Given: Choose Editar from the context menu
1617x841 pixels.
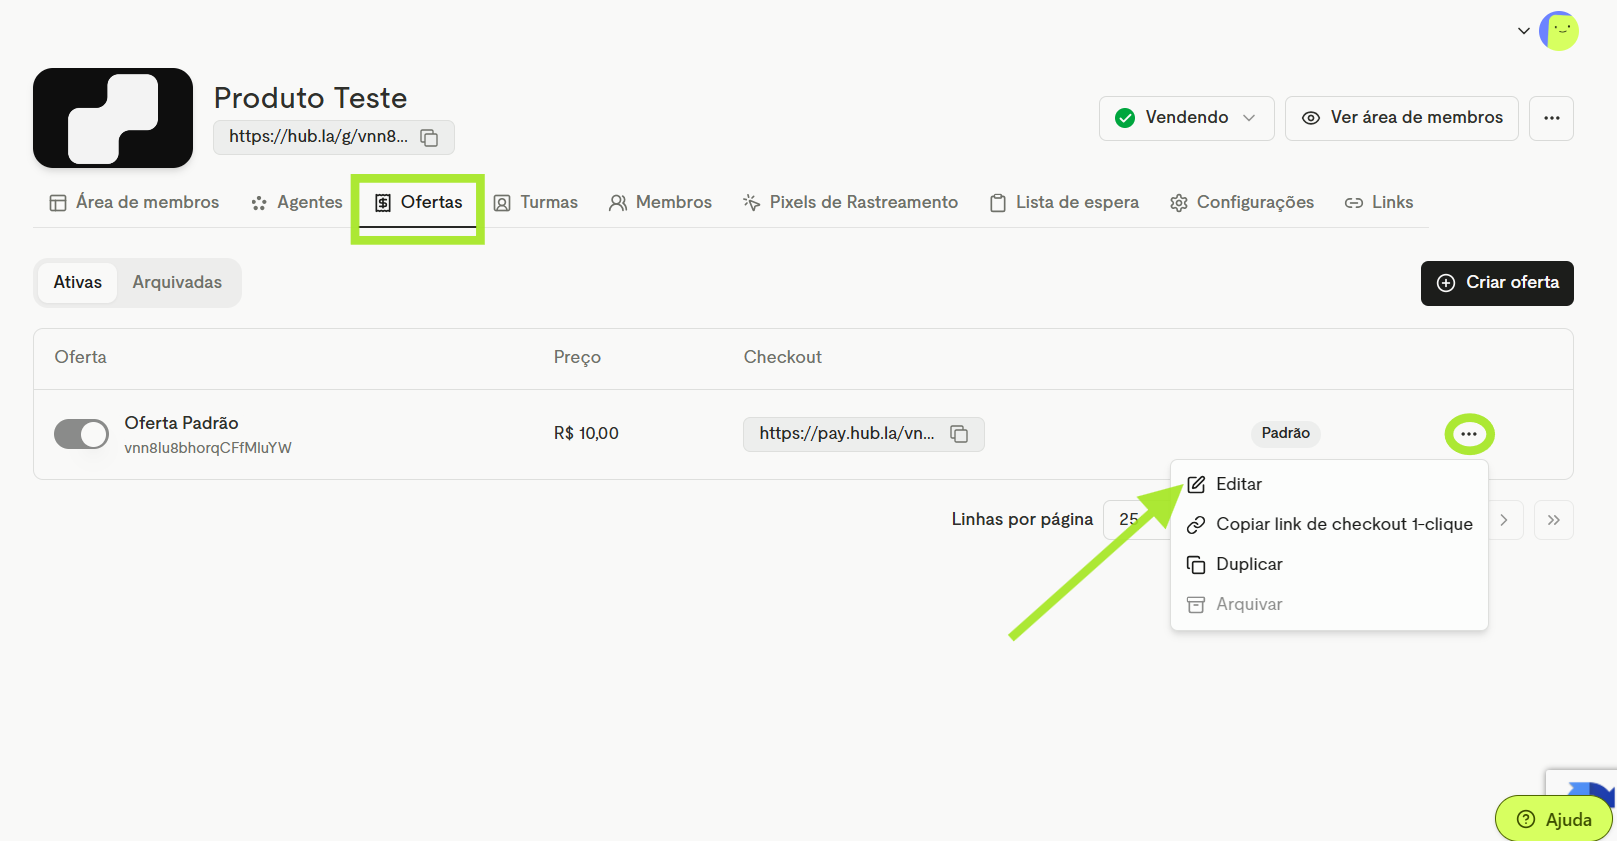Looking at the screenshot, I should 1329,484.
